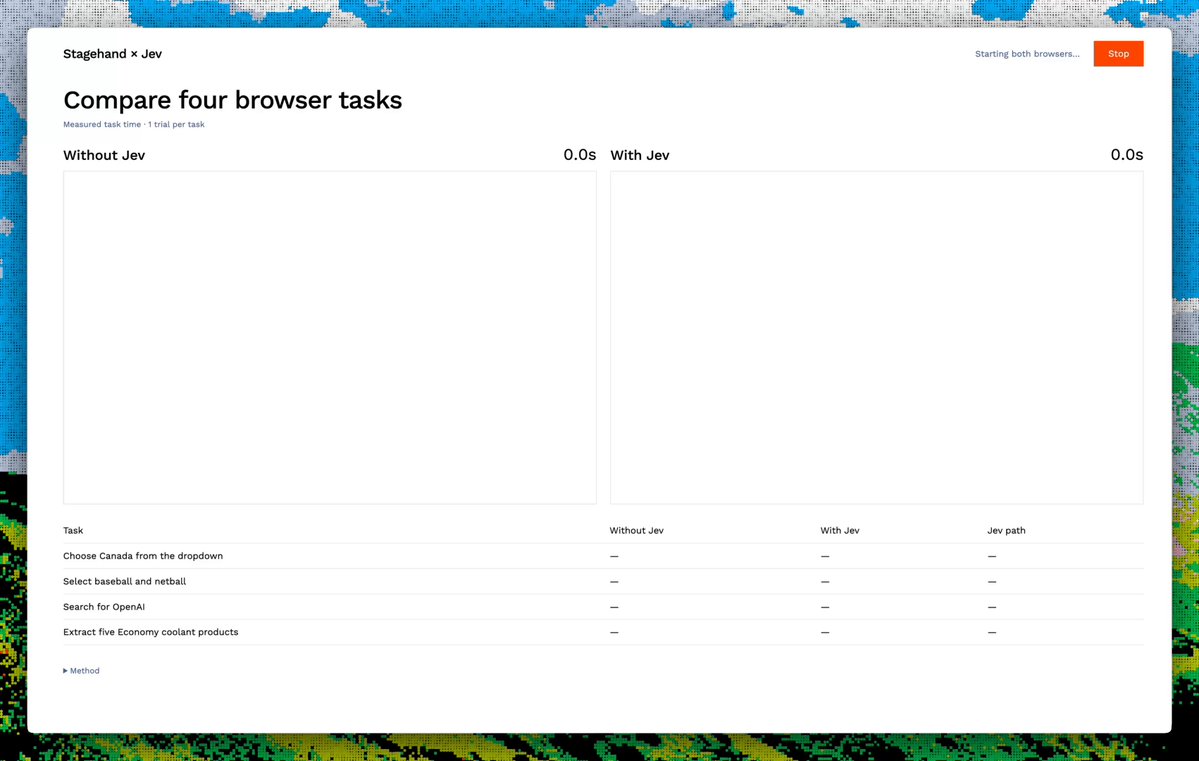Click the 'Starting both browsers...' status text
This screenshot has height=761, width=1199.
pos(1027,54)
